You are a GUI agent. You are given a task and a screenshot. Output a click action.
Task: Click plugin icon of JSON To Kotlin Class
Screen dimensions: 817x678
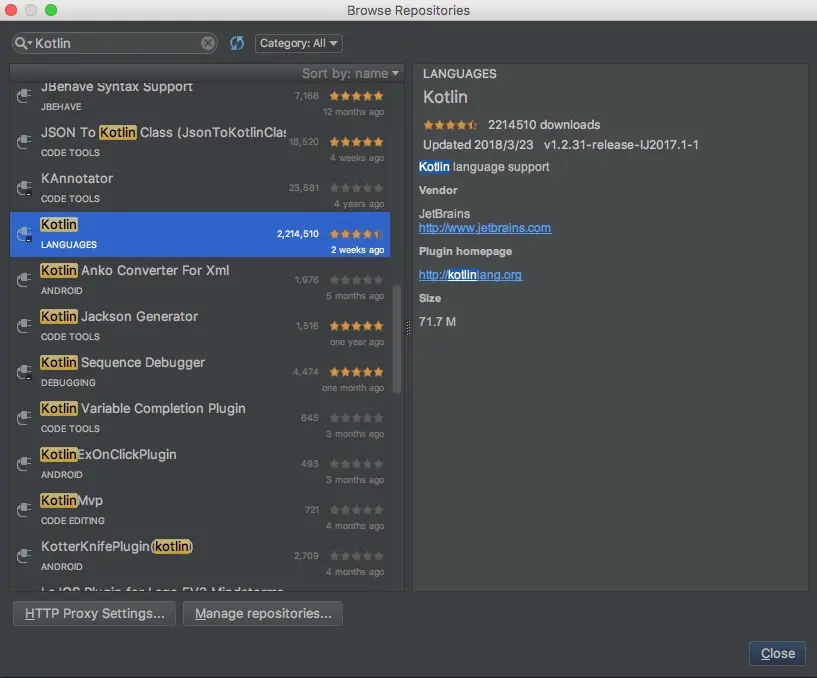pos(24,141)
